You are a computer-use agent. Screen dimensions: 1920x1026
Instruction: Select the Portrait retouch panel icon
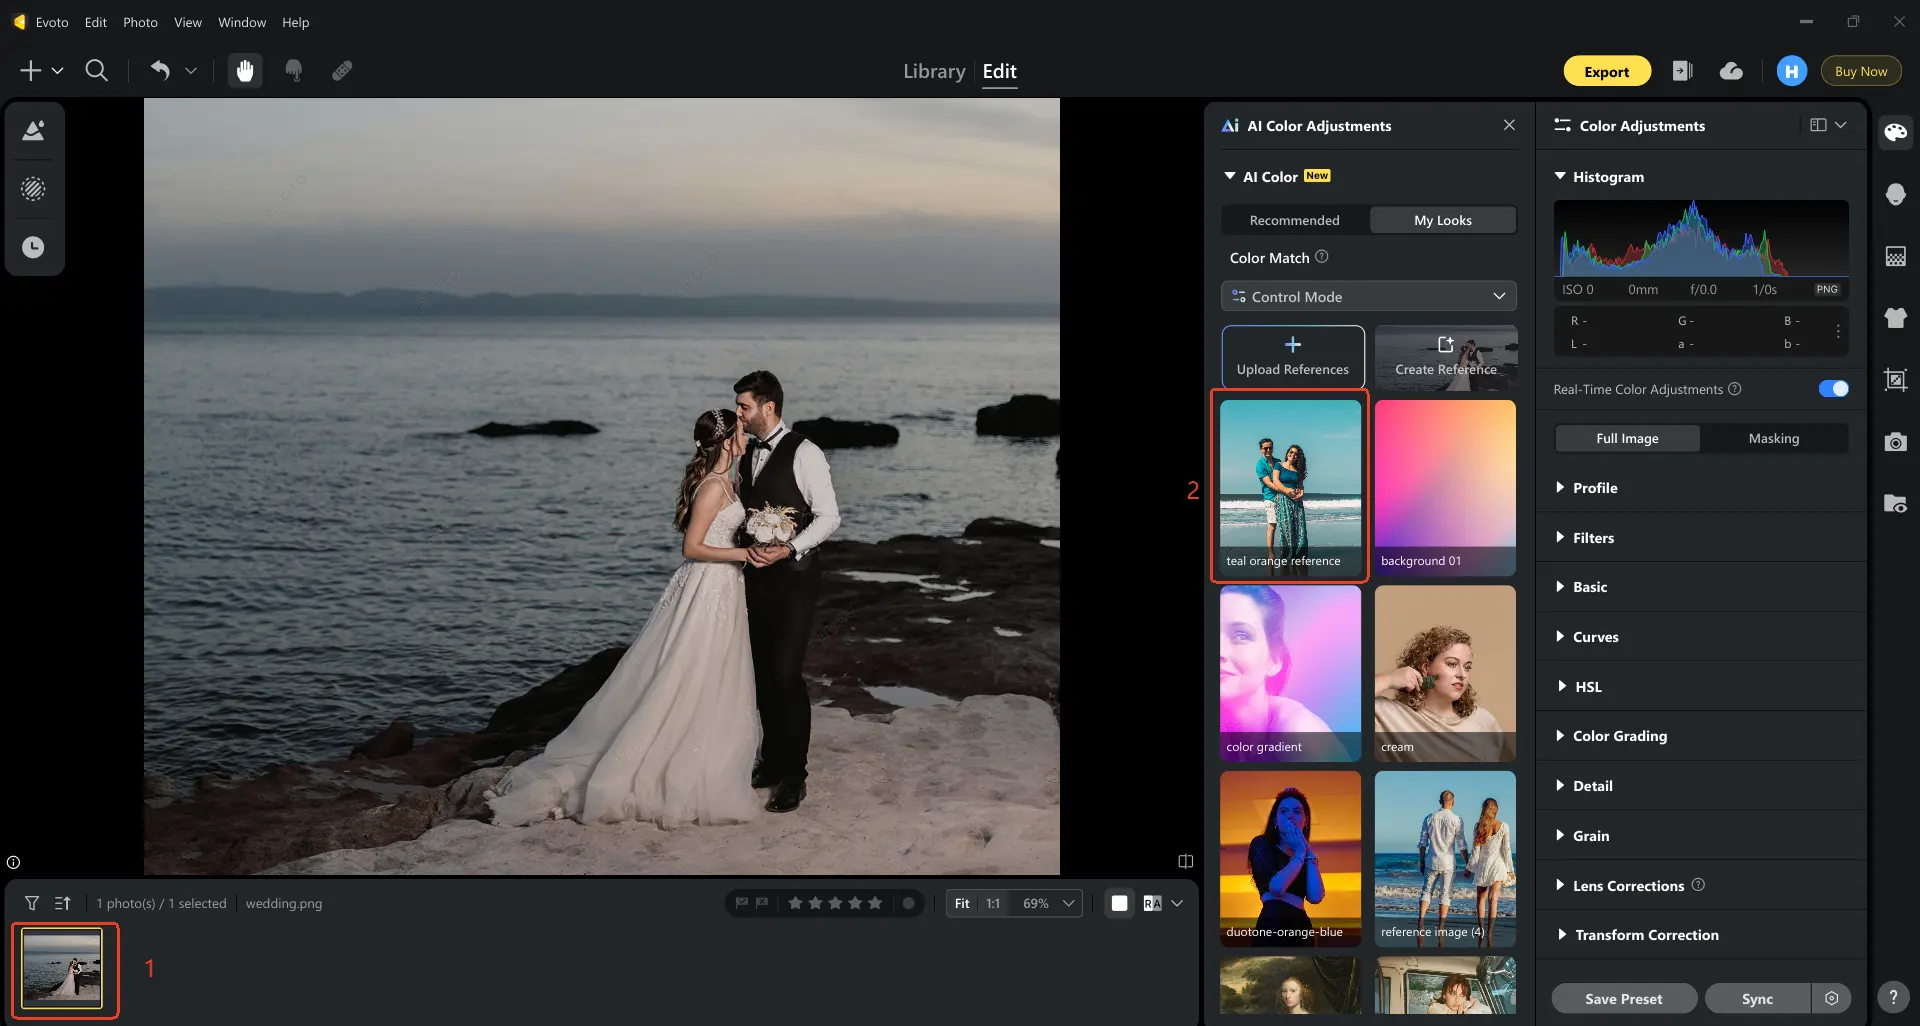coord(1896,194)
